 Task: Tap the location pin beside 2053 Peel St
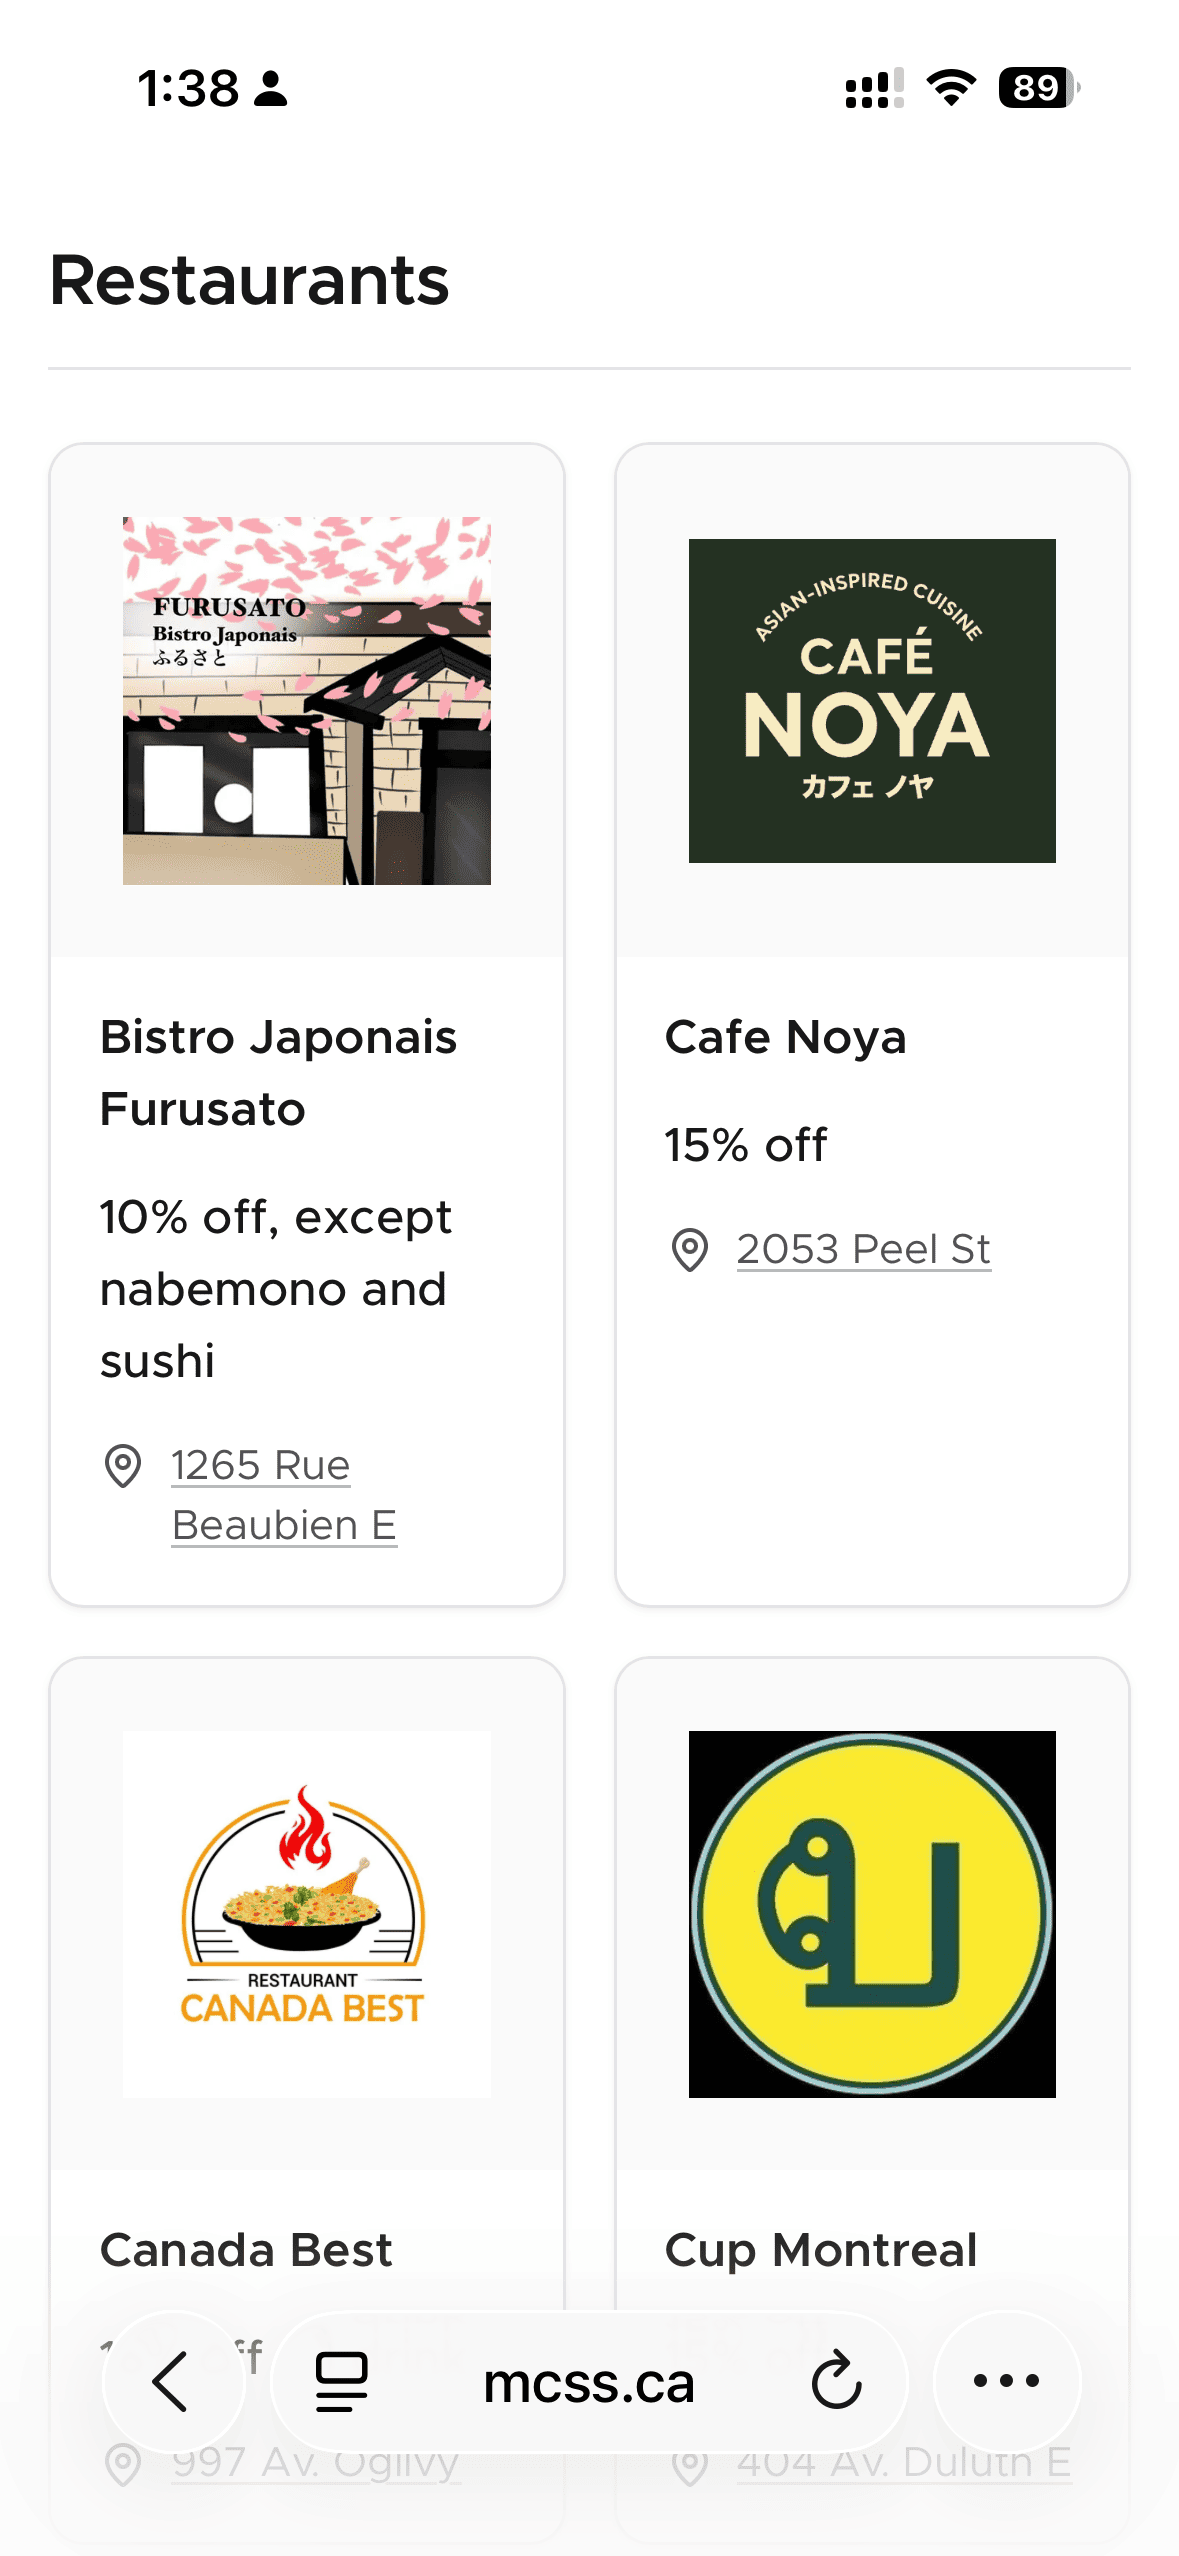[x=689, y=1250]
